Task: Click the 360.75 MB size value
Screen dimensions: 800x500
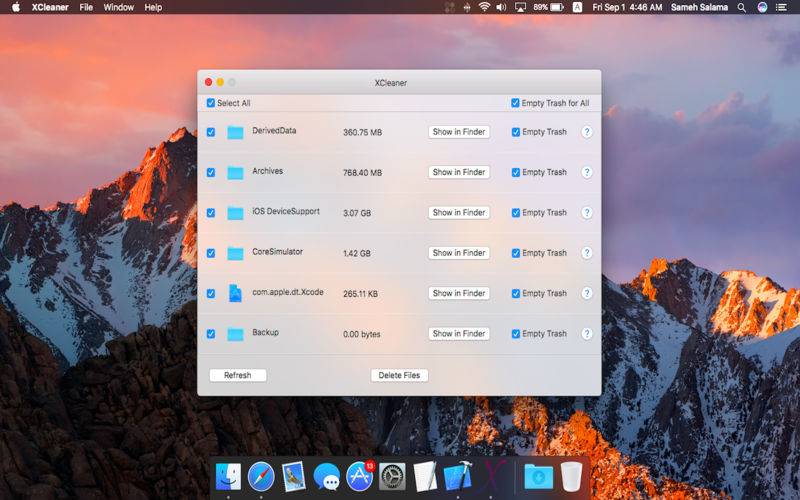Action: pyautogui.click(x=362, y=132)
